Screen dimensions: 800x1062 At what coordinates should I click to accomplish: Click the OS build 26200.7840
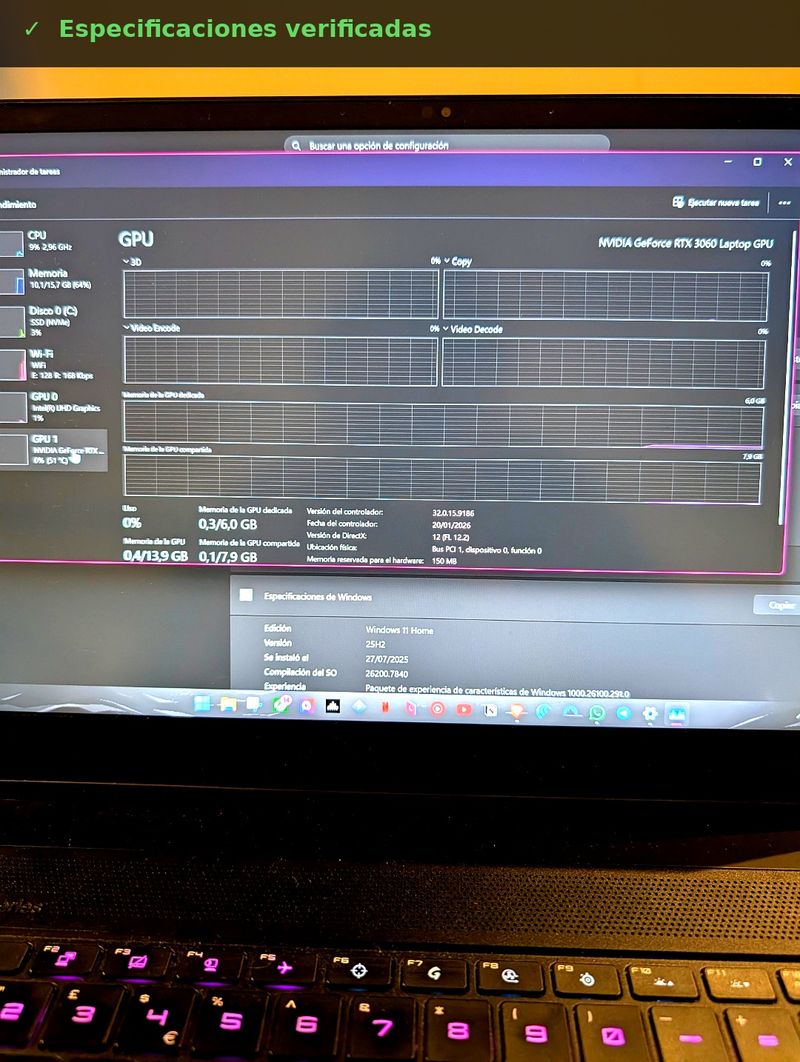[x=387, y=674]
